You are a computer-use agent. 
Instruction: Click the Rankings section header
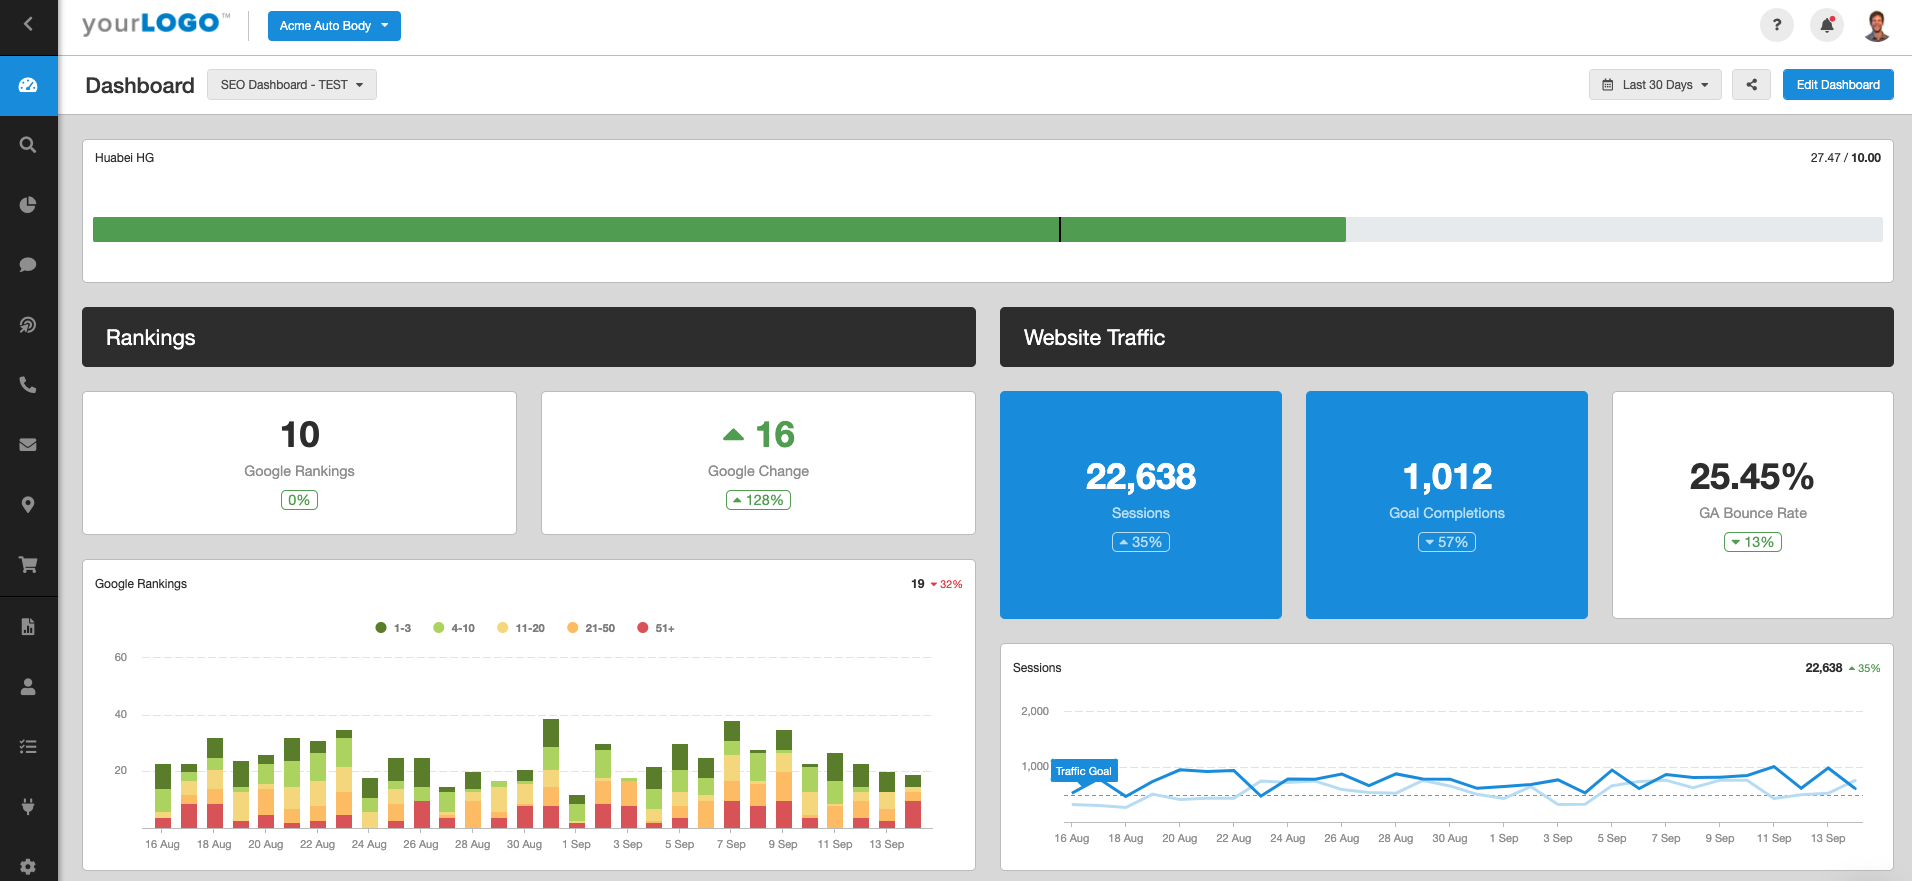pyautogui.click(x=529, y=337)
